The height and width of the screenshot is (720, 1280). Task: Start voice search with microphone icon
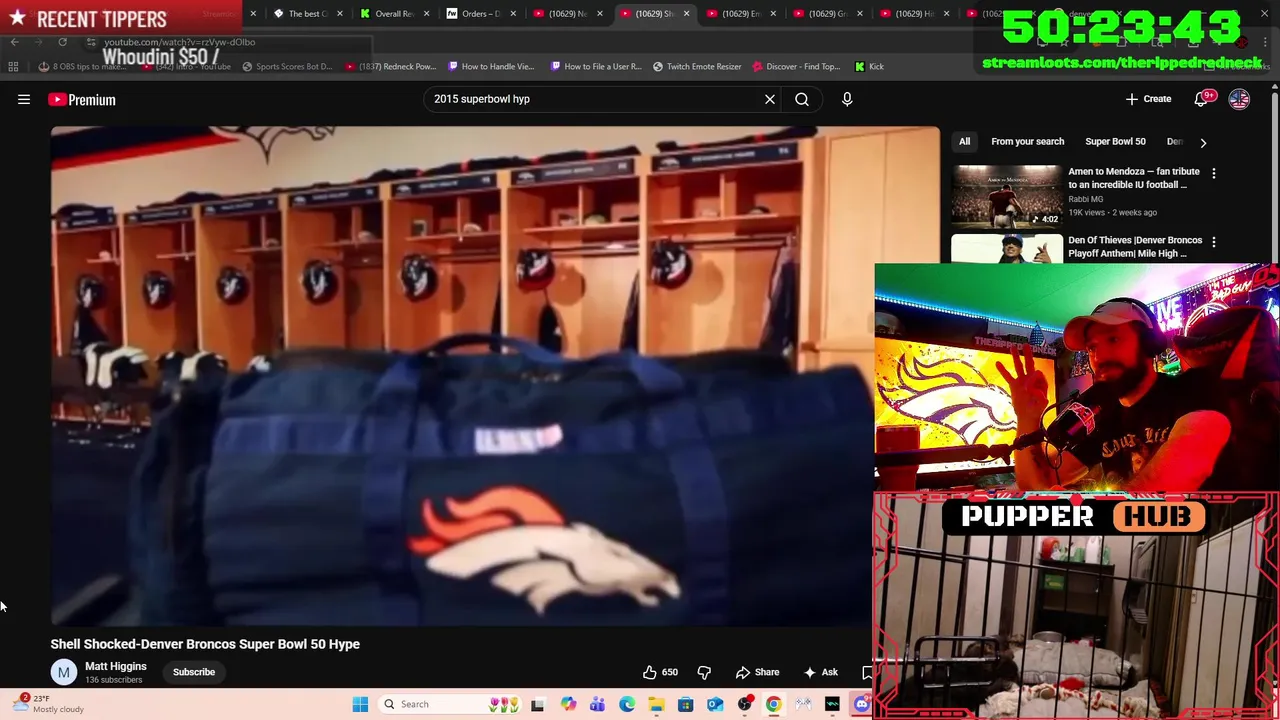(x=847, y=99)
